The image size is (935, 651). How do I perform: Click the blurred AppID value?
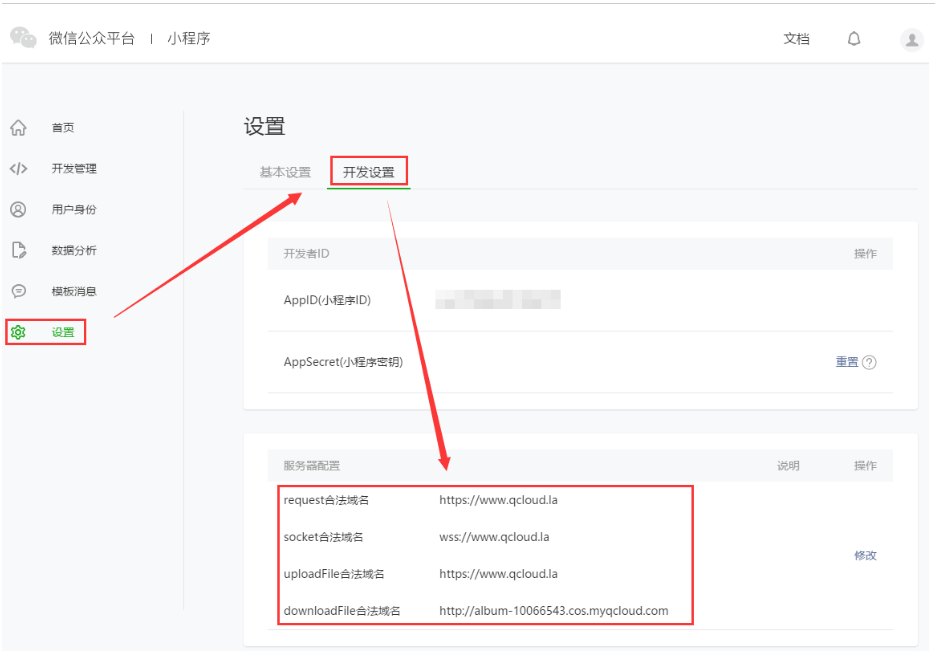tap(498, 299)
